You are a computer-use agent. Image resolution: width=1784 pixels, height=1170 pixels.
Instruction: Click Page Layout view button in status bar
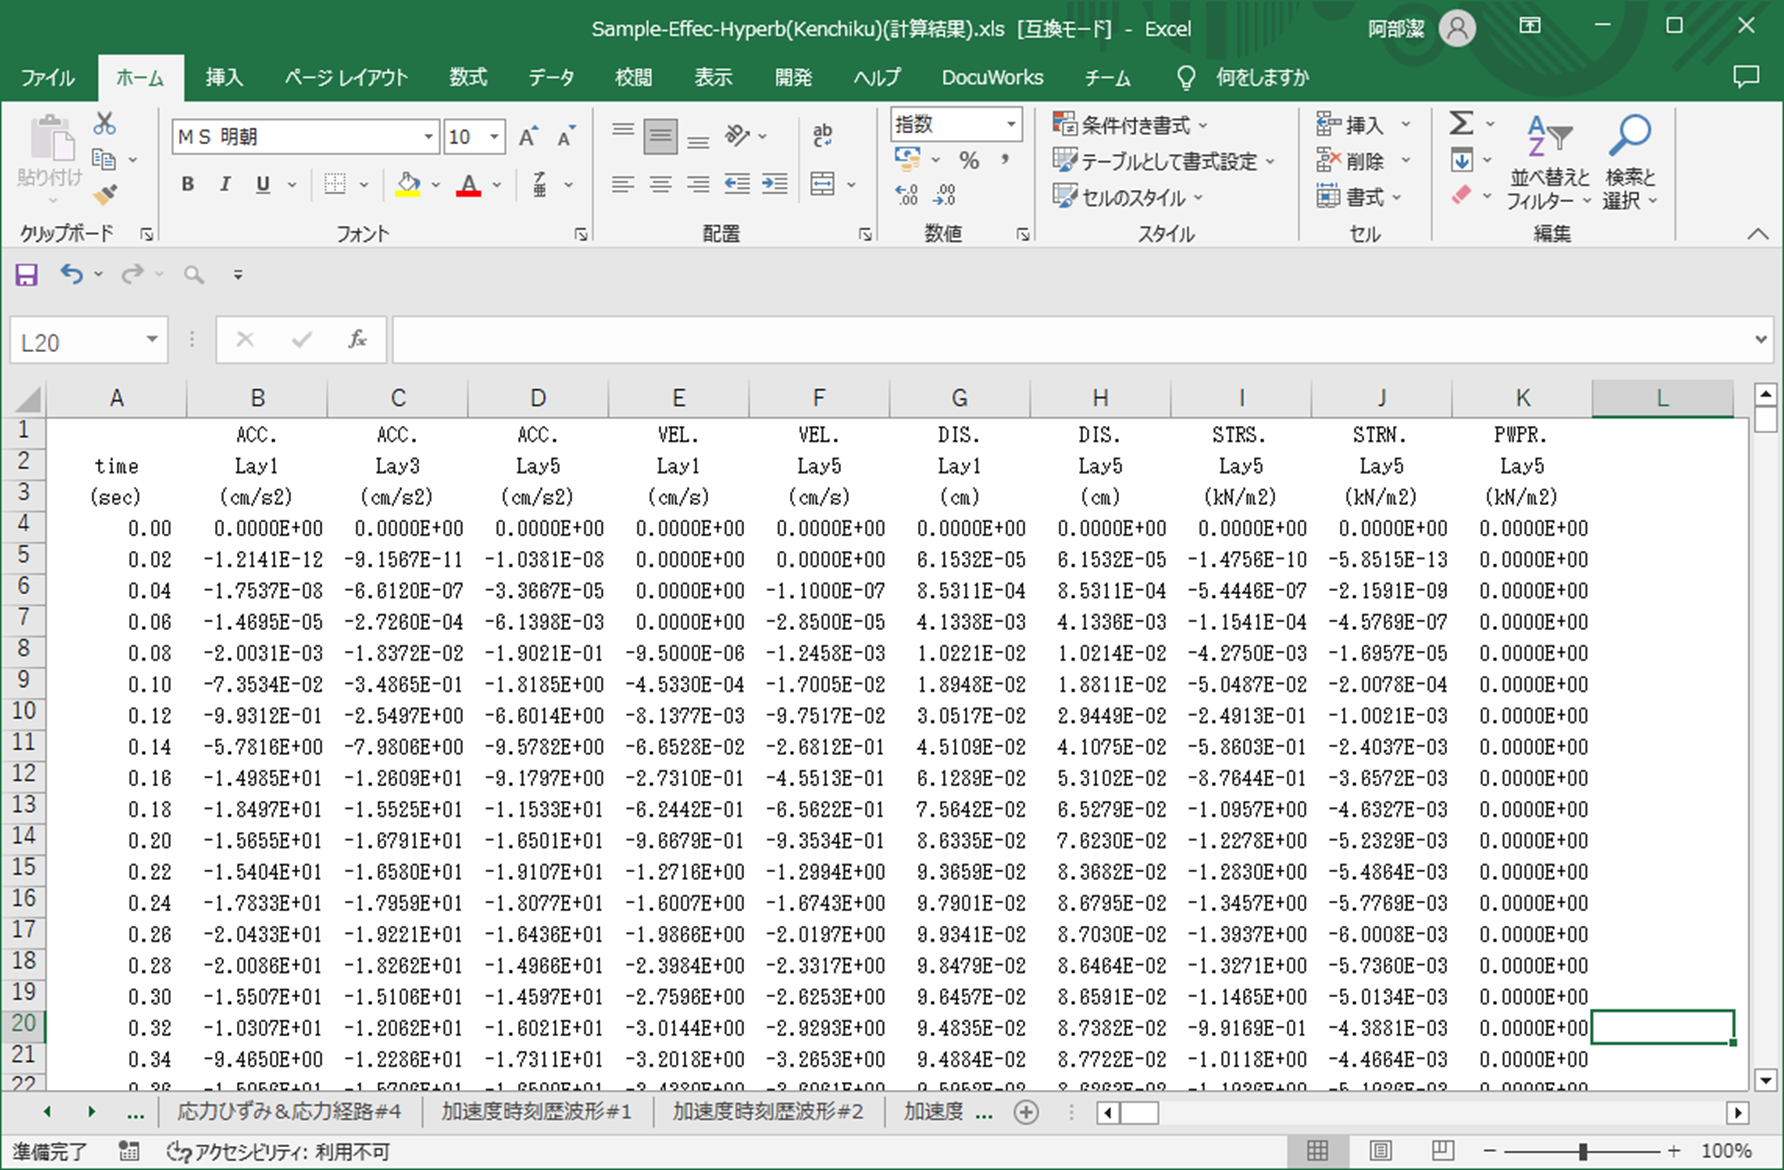[x=1380, y=1151]
